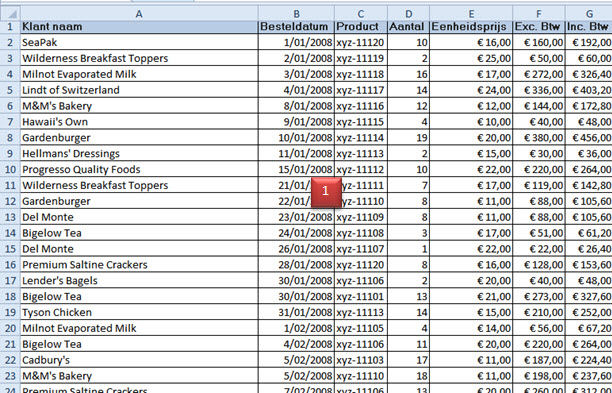Click unit price € 24,00

471,90
